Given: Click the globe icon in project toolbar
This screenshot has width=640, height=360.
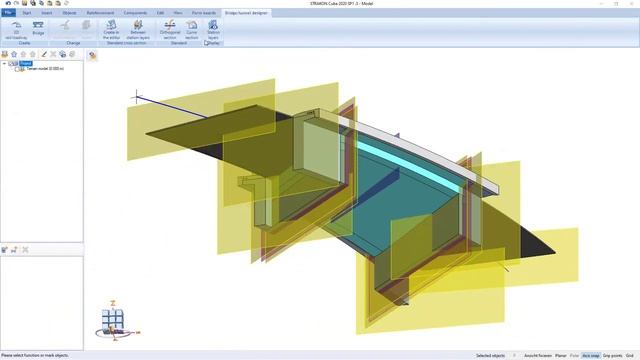Looking at the screenshot, I should [63, 54].
